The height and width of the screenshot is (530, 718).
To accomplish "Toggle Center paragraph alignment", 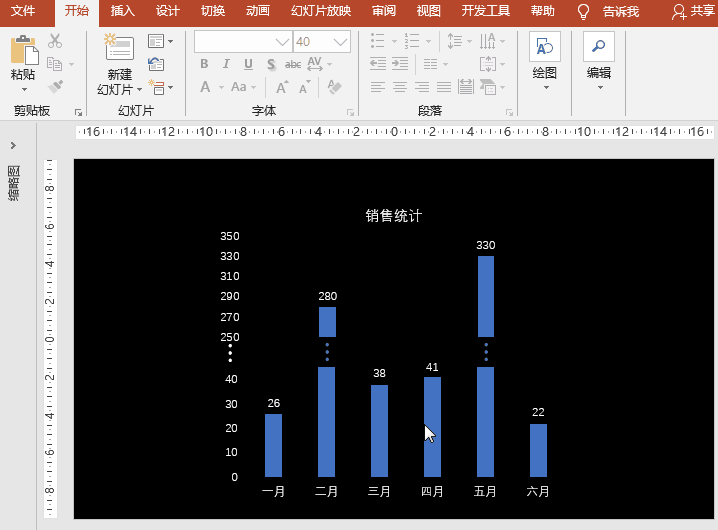I will coord(400,87).
